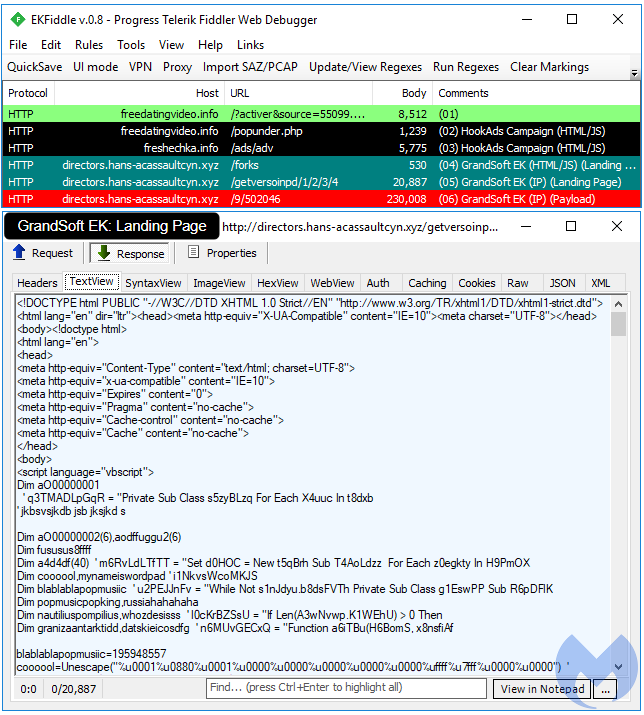
Task: Switch to the HexView tab
Action: coord(277,283)
